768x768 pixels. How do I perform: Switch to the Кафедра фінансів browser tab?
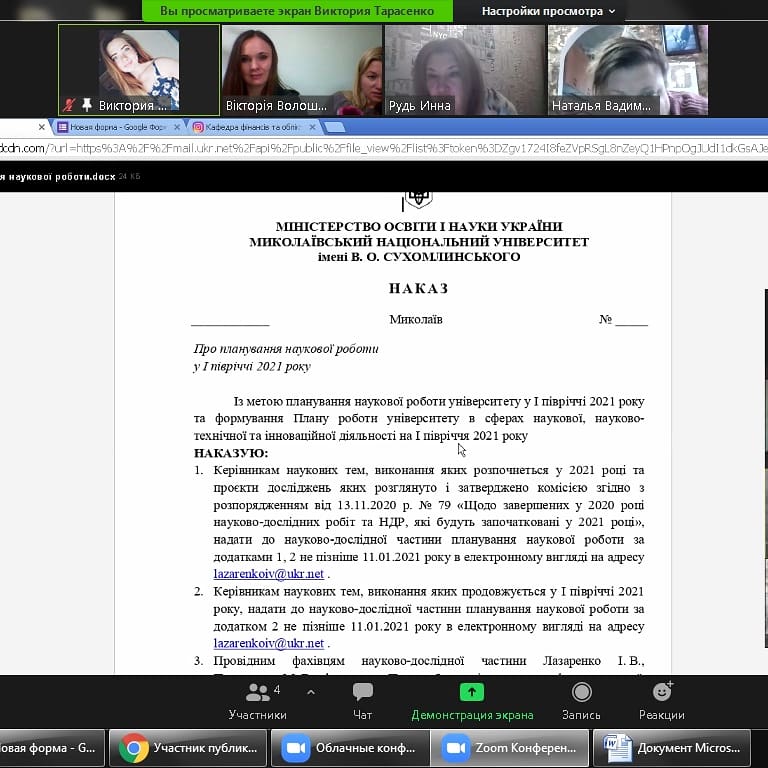[254, 127]
